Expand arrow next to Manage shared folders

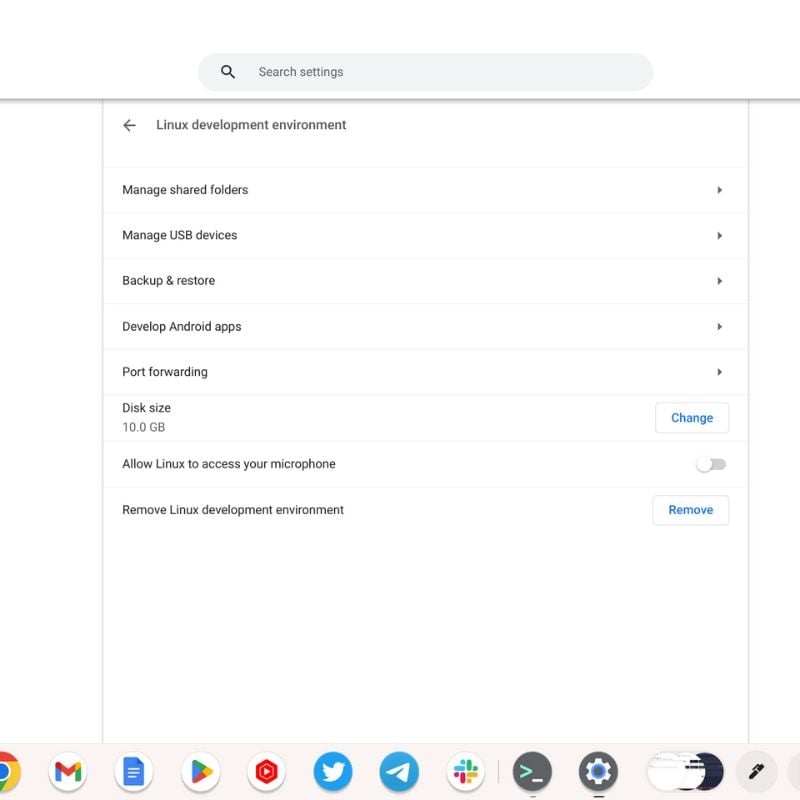[x=719, y=190]
